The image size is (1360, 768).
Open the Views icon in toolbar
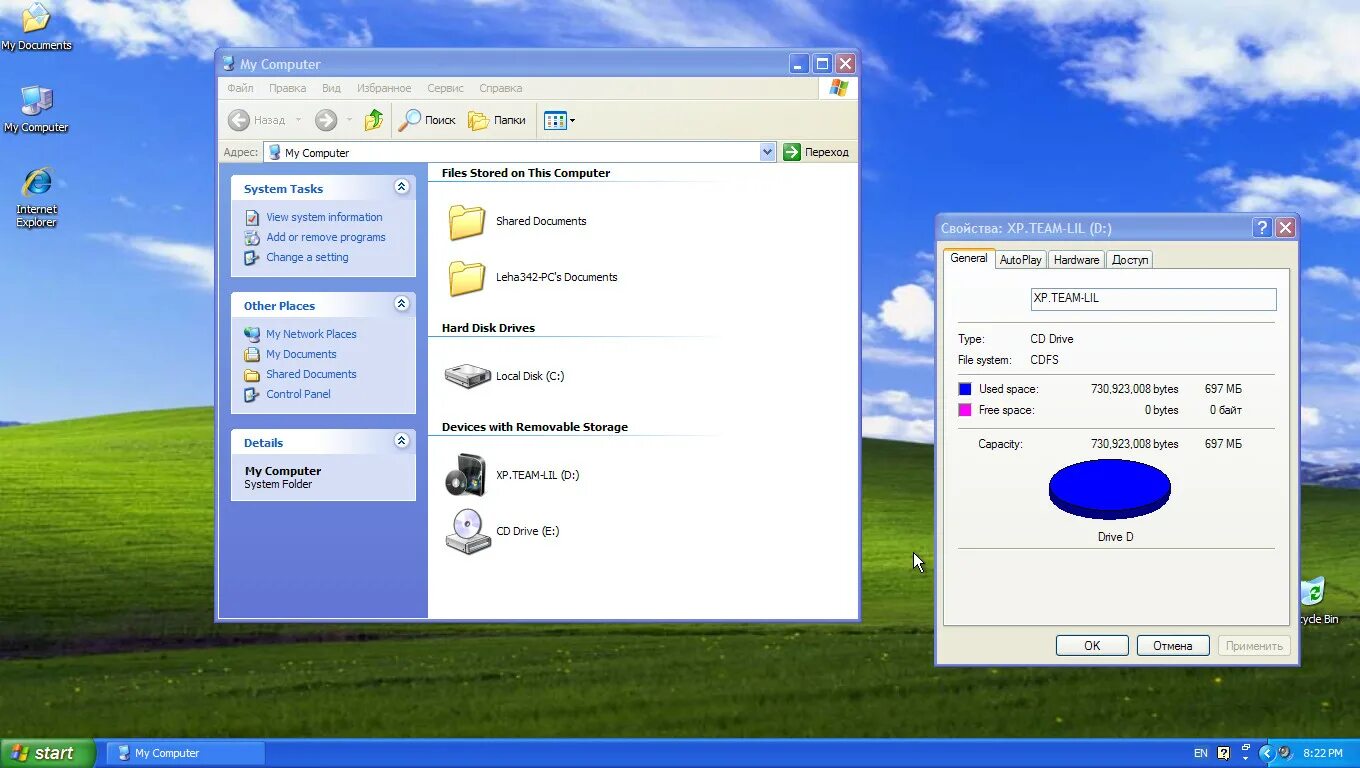click(x=555, y=120)
